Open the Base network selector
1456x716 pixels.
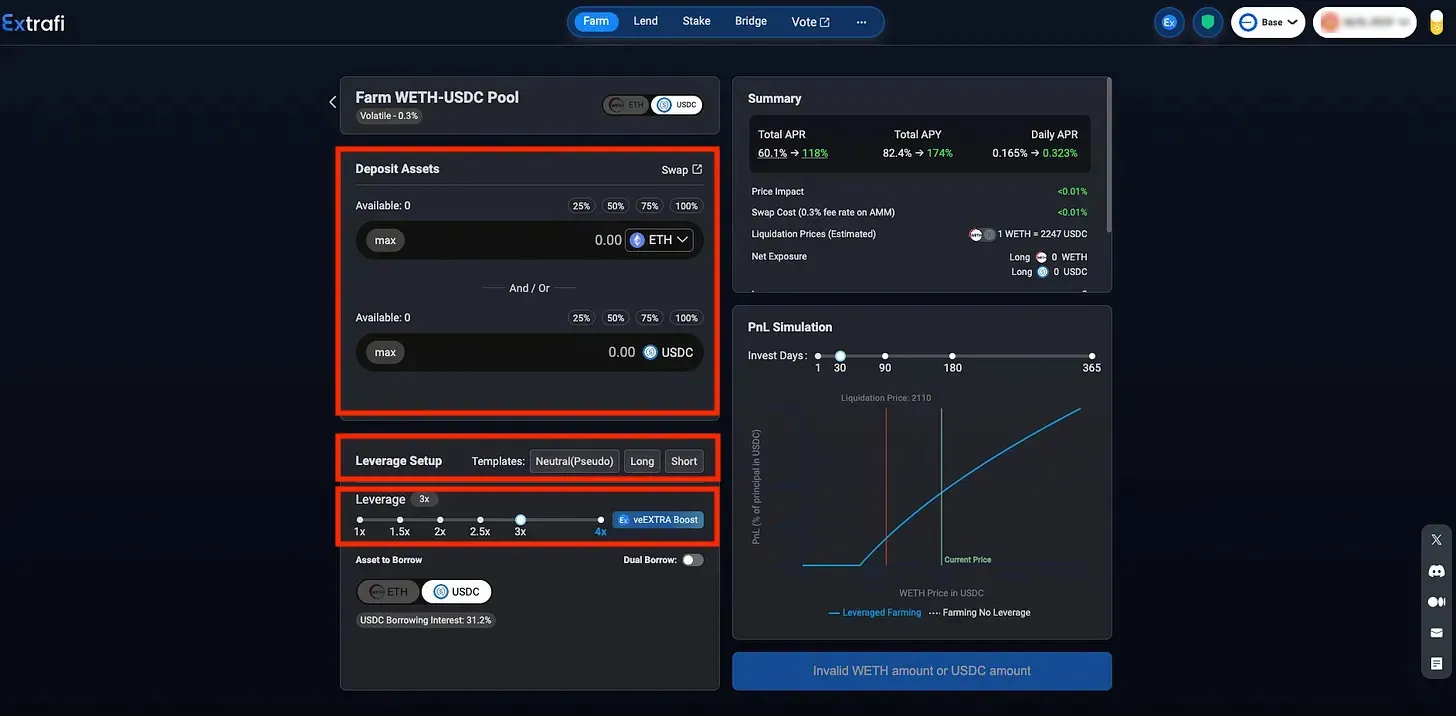point(1268,22)
